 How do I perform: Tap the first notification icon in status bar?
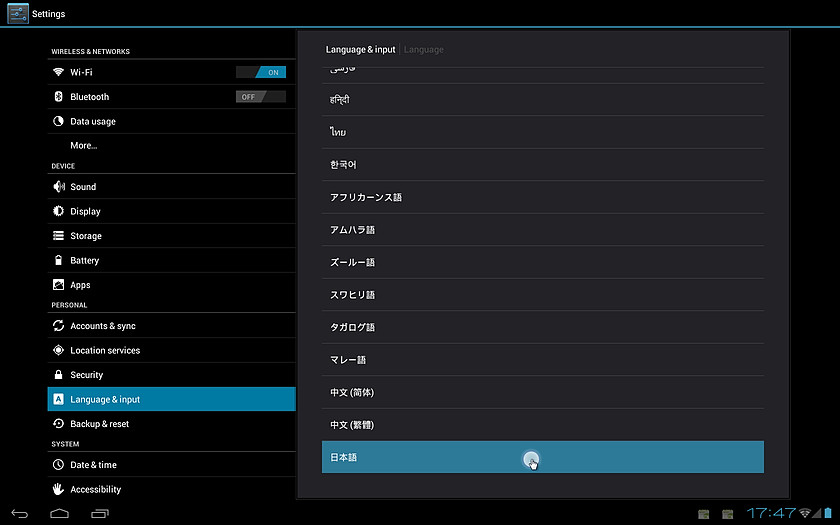click(x=704, y=514)
